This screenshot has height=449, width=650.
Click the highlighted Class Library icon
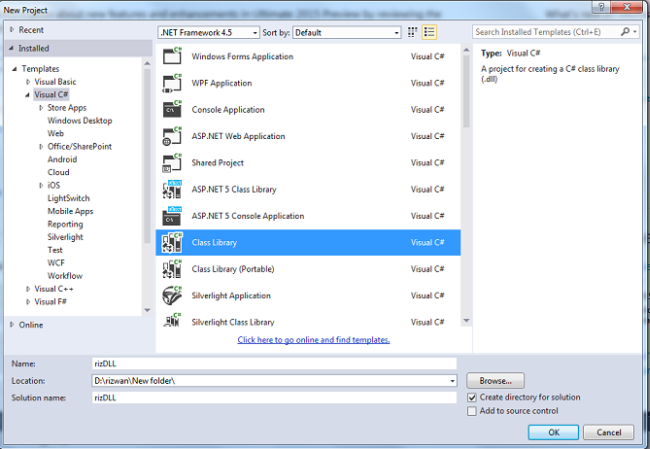click(x=172, y=243)
